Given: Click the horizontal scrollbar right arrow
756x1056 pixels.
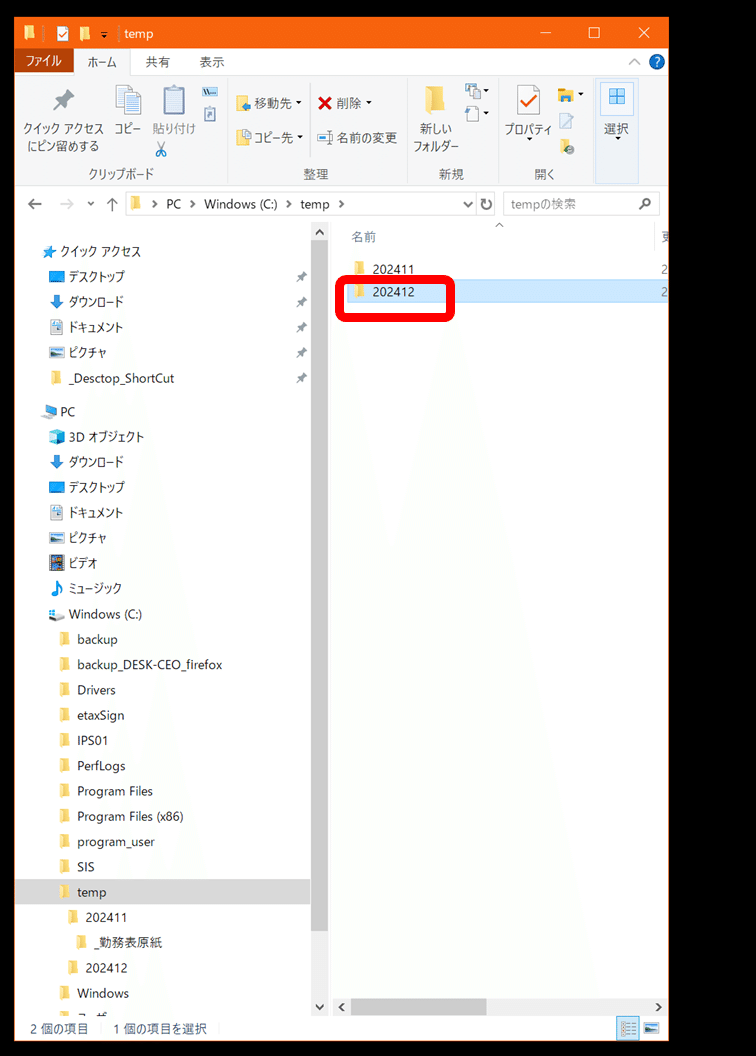Looking at the screenshot, I should 658,1008.
